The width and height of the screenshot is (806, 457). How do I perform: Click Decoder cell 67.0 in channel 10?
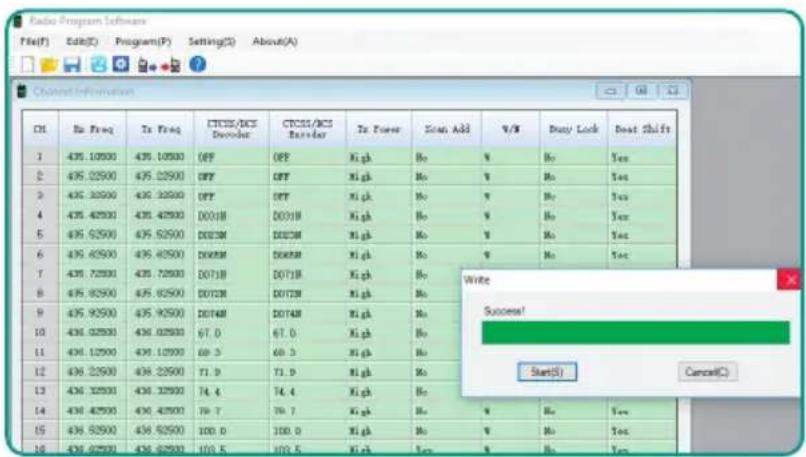click(x=231, y=333)
